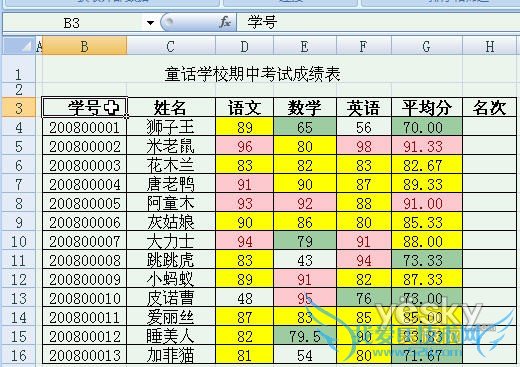520x367 pixels.
Task: Select the name cell 唐老鸭
Action: point(171,184)
